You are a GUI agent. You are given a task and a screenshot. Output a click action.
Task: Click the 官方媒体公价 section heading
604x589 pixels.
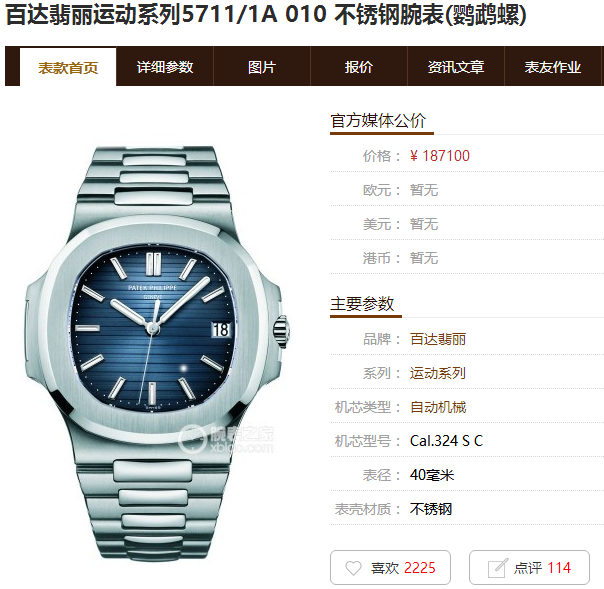click(x=378, y=121)
